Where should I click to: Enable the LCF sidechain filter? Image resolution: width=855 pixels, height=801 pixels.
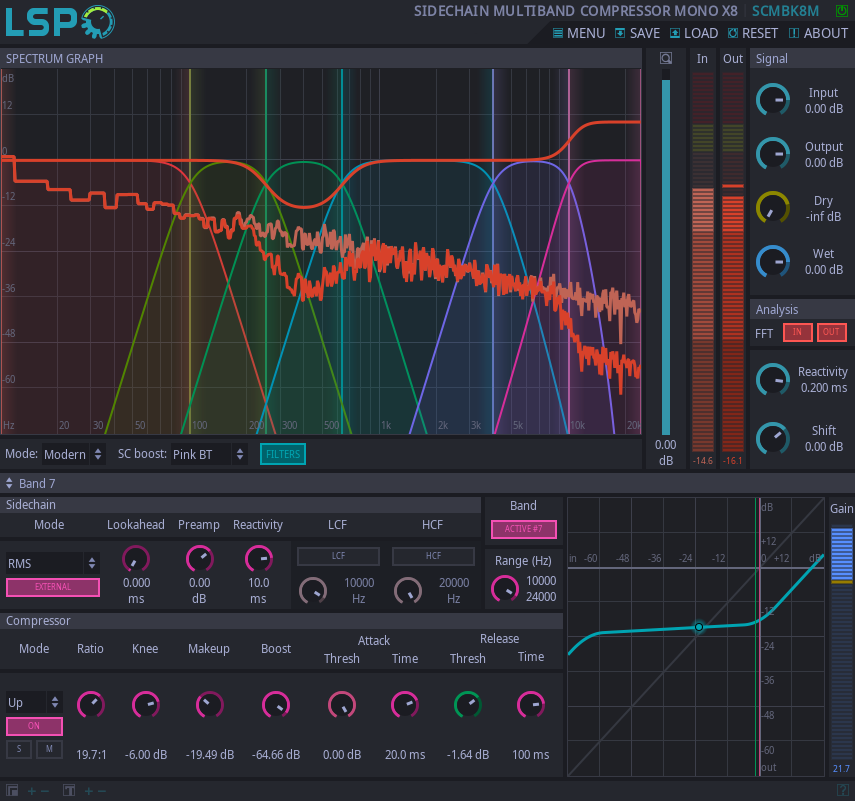coord(338,556)
